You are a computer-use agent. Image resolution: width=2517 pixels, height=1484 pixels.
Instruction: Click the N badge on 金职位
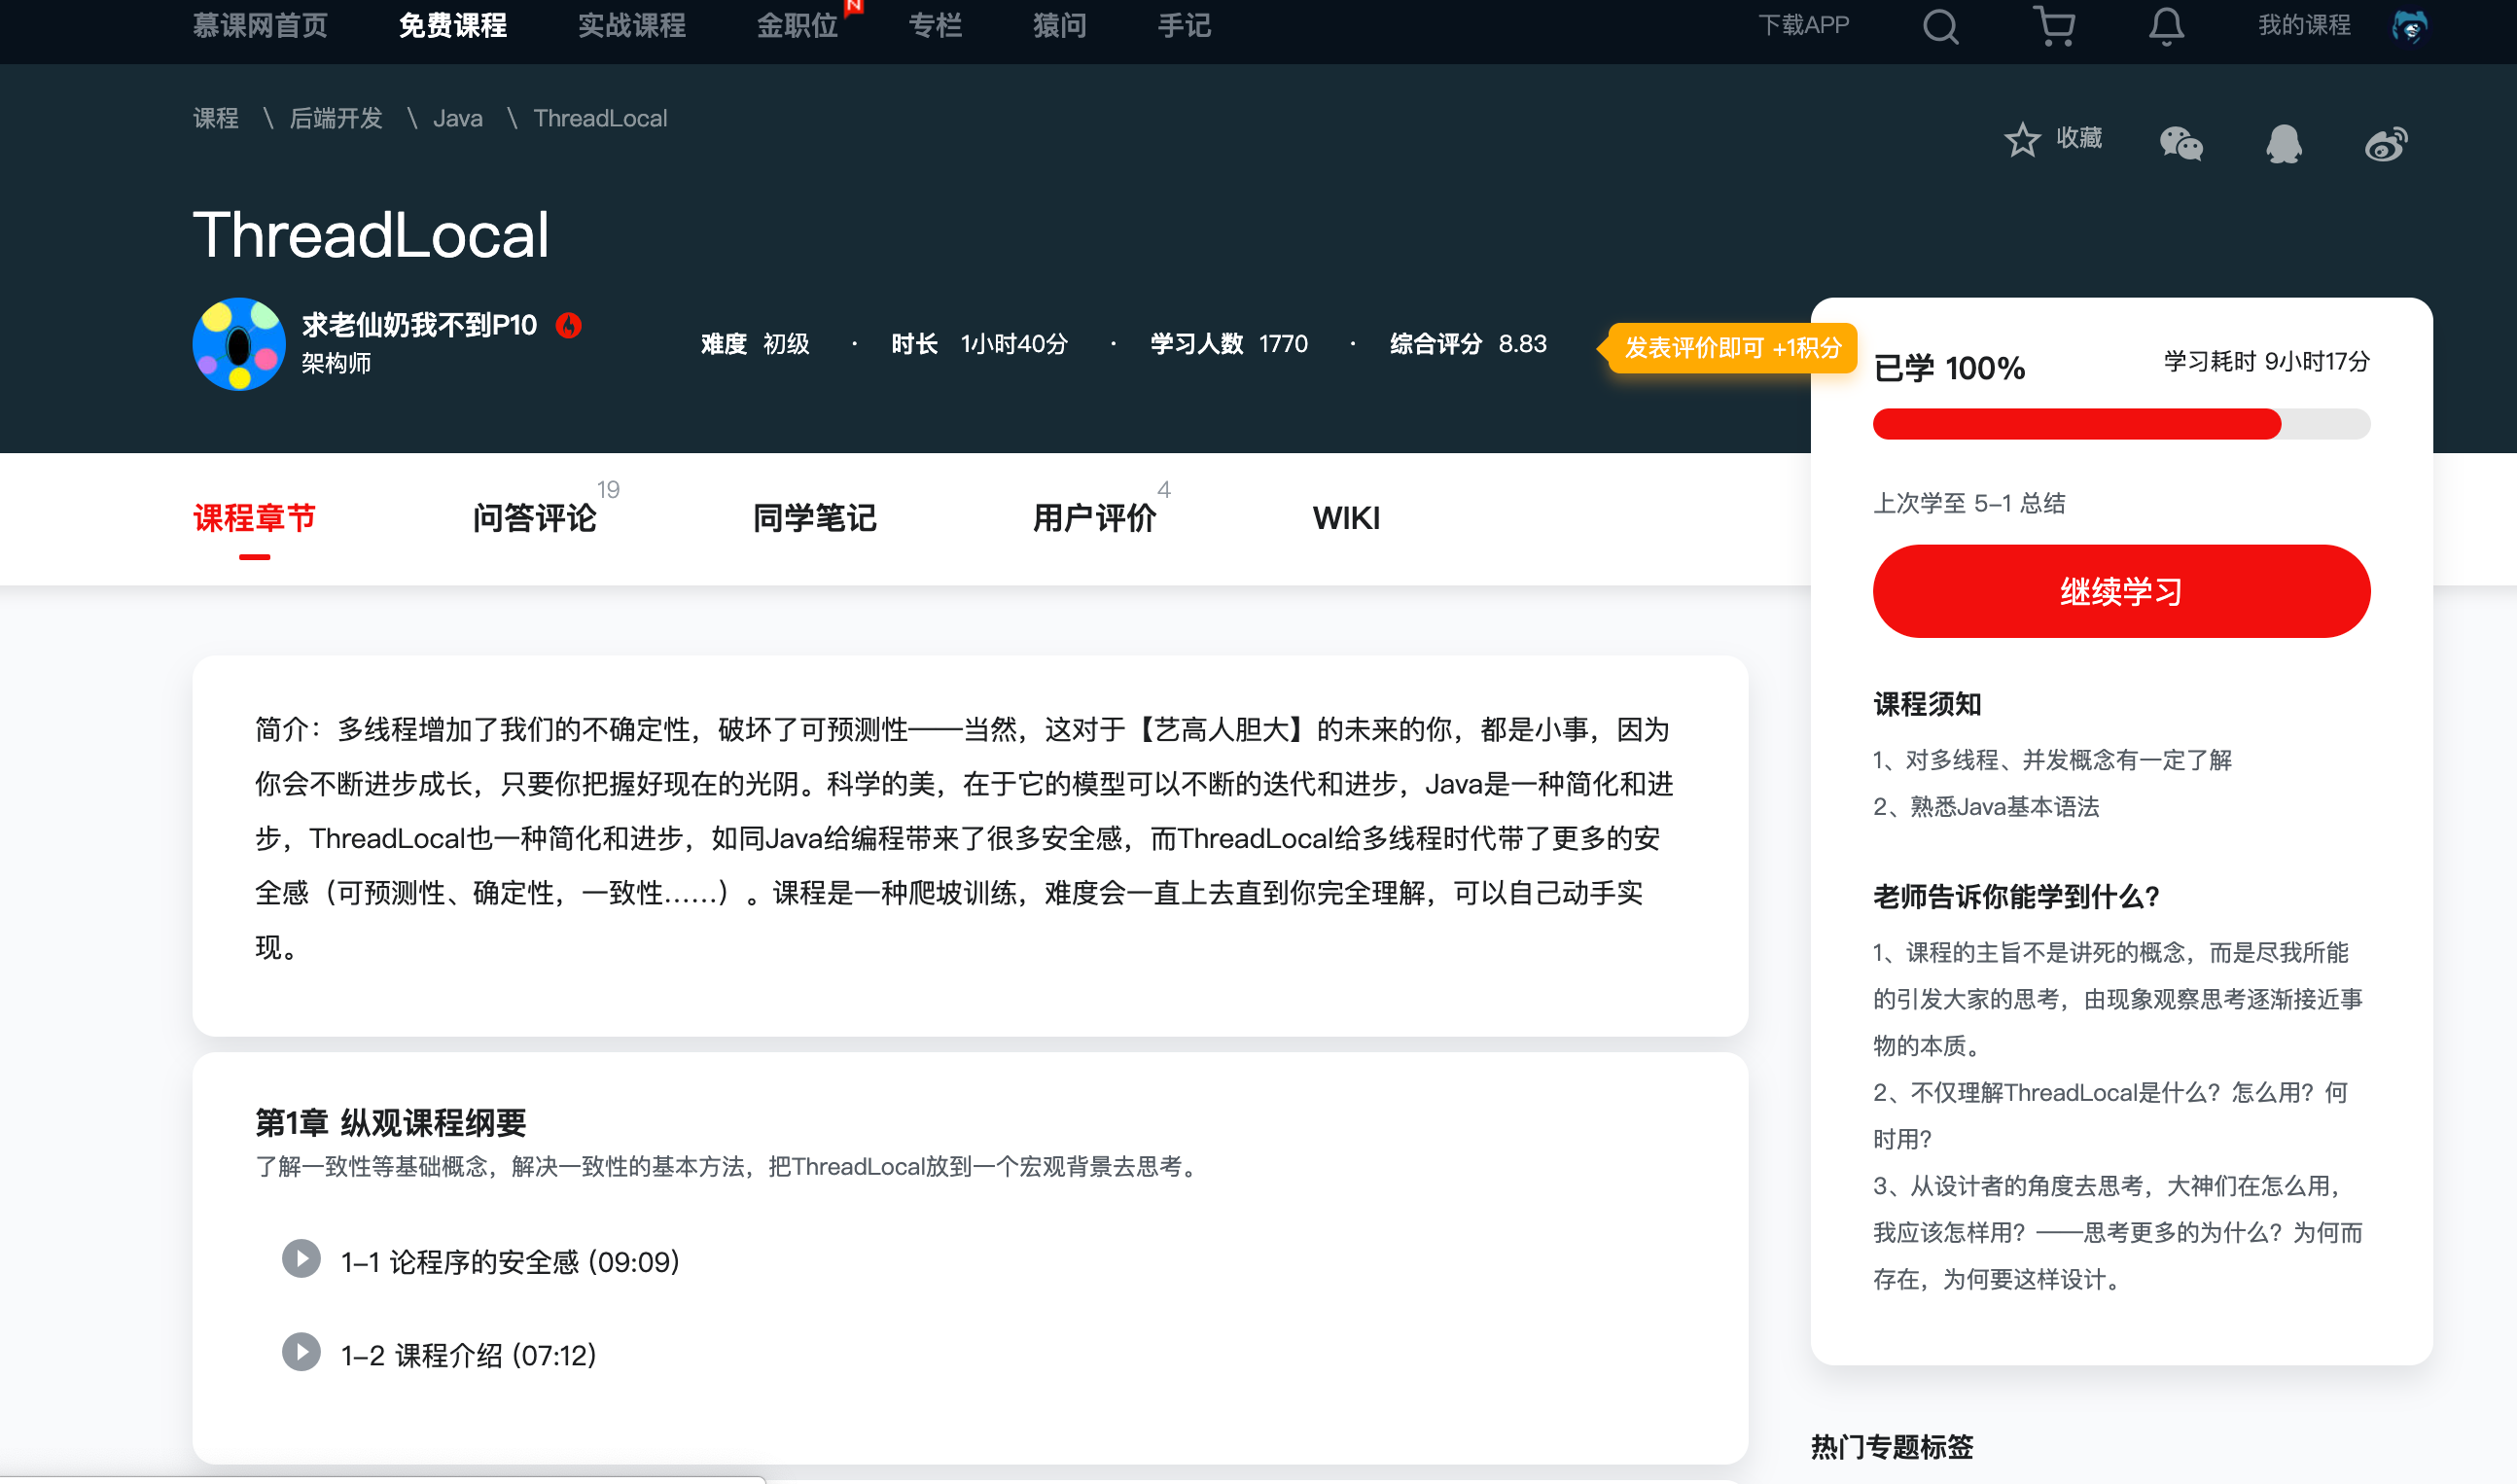pos(853,7)
